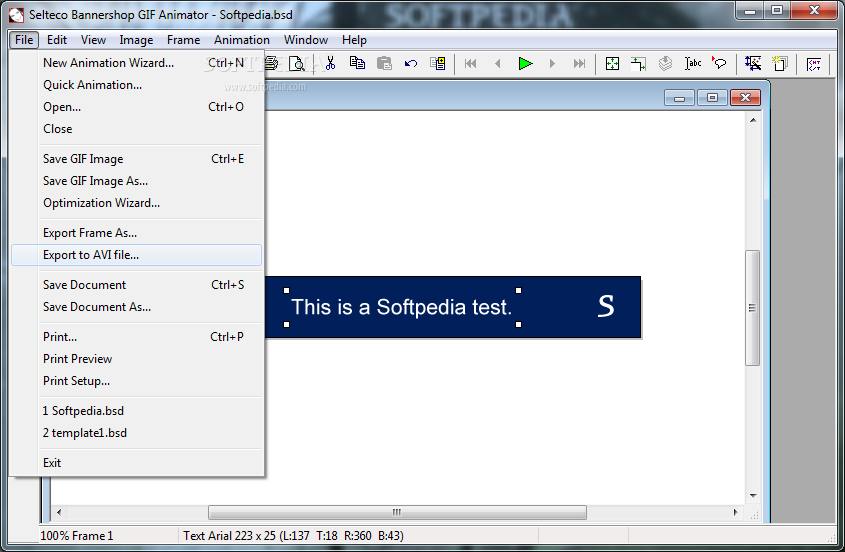Screen dimensions: 845x552
Task: Open the Frame menu
Action: tap(183, 40)
